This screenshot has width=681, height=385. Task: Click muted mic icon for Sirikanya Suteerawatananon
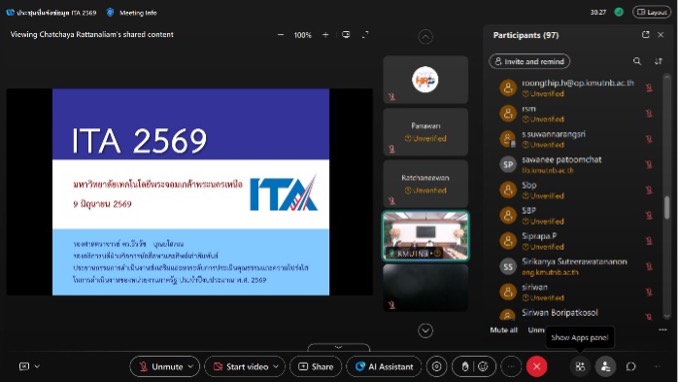click(x=650, y=267)
